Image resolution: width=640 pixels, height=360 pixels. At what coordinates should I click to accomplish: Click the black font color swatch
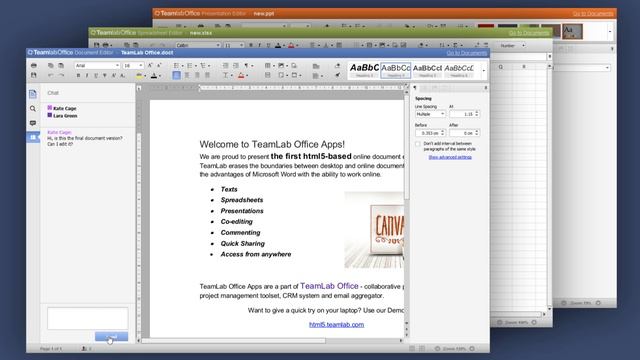[153, 76]
